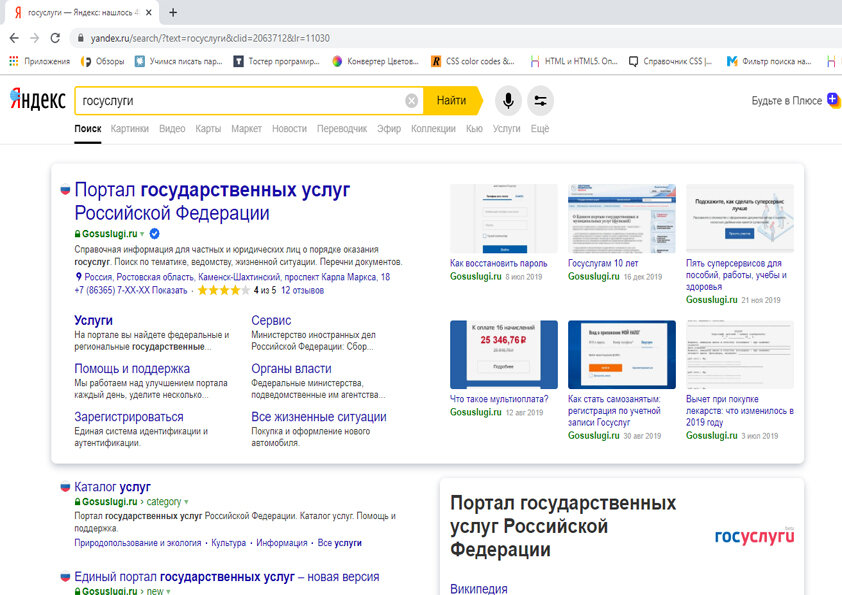Expand dropdown arrow next to Gosuslugi.ru
The image size is (842, 595).
pyautogui.click(x=142, y=234)
